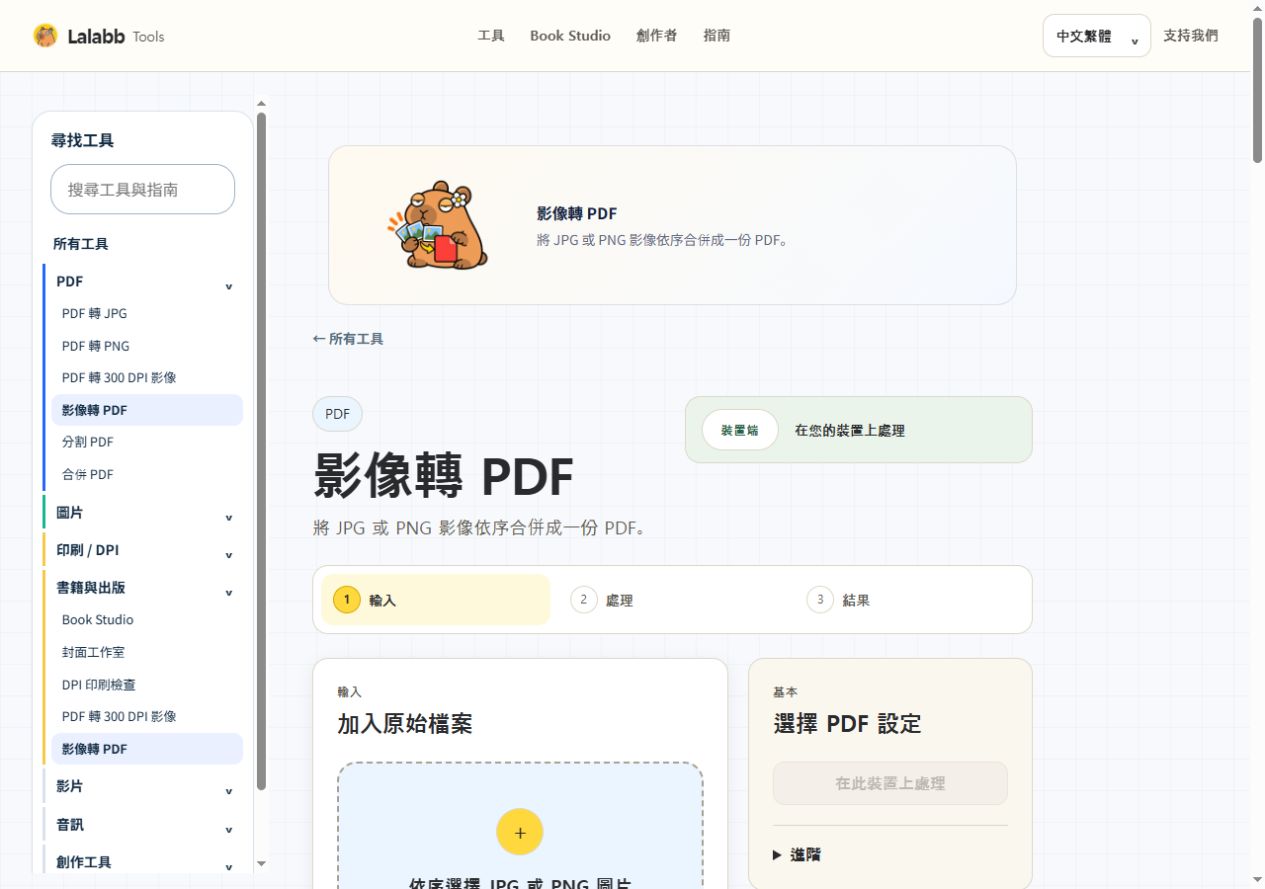This screenshot has width=1265, height=889.
Task: Go to 創作者 in top navigation
Action: (x=656, y=36)
